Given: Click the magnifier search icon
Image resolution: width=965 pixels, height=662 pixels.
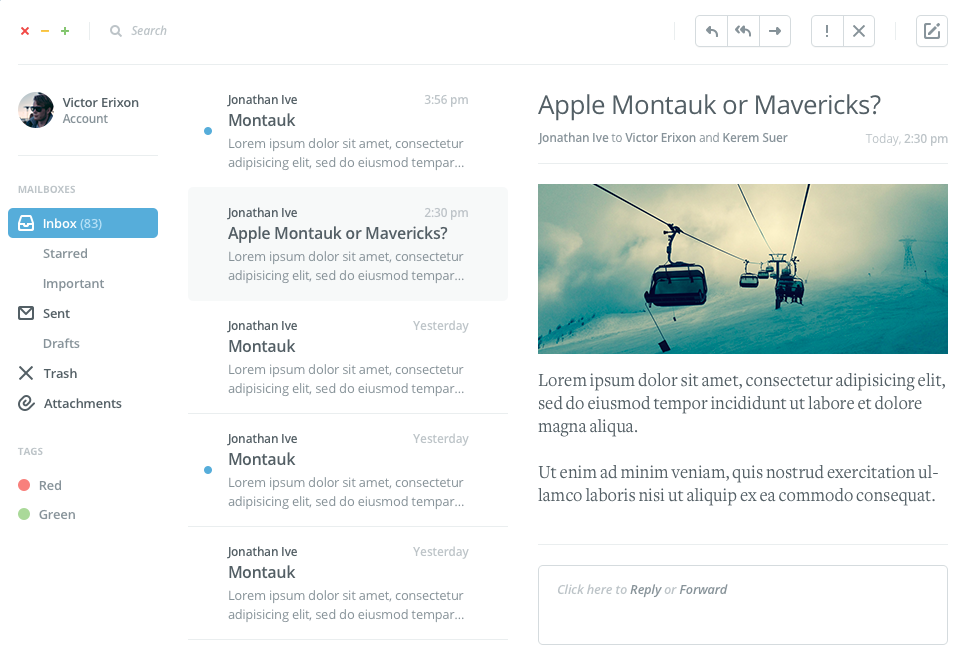Looking at the screenshot, I should (x=116, y=31).
